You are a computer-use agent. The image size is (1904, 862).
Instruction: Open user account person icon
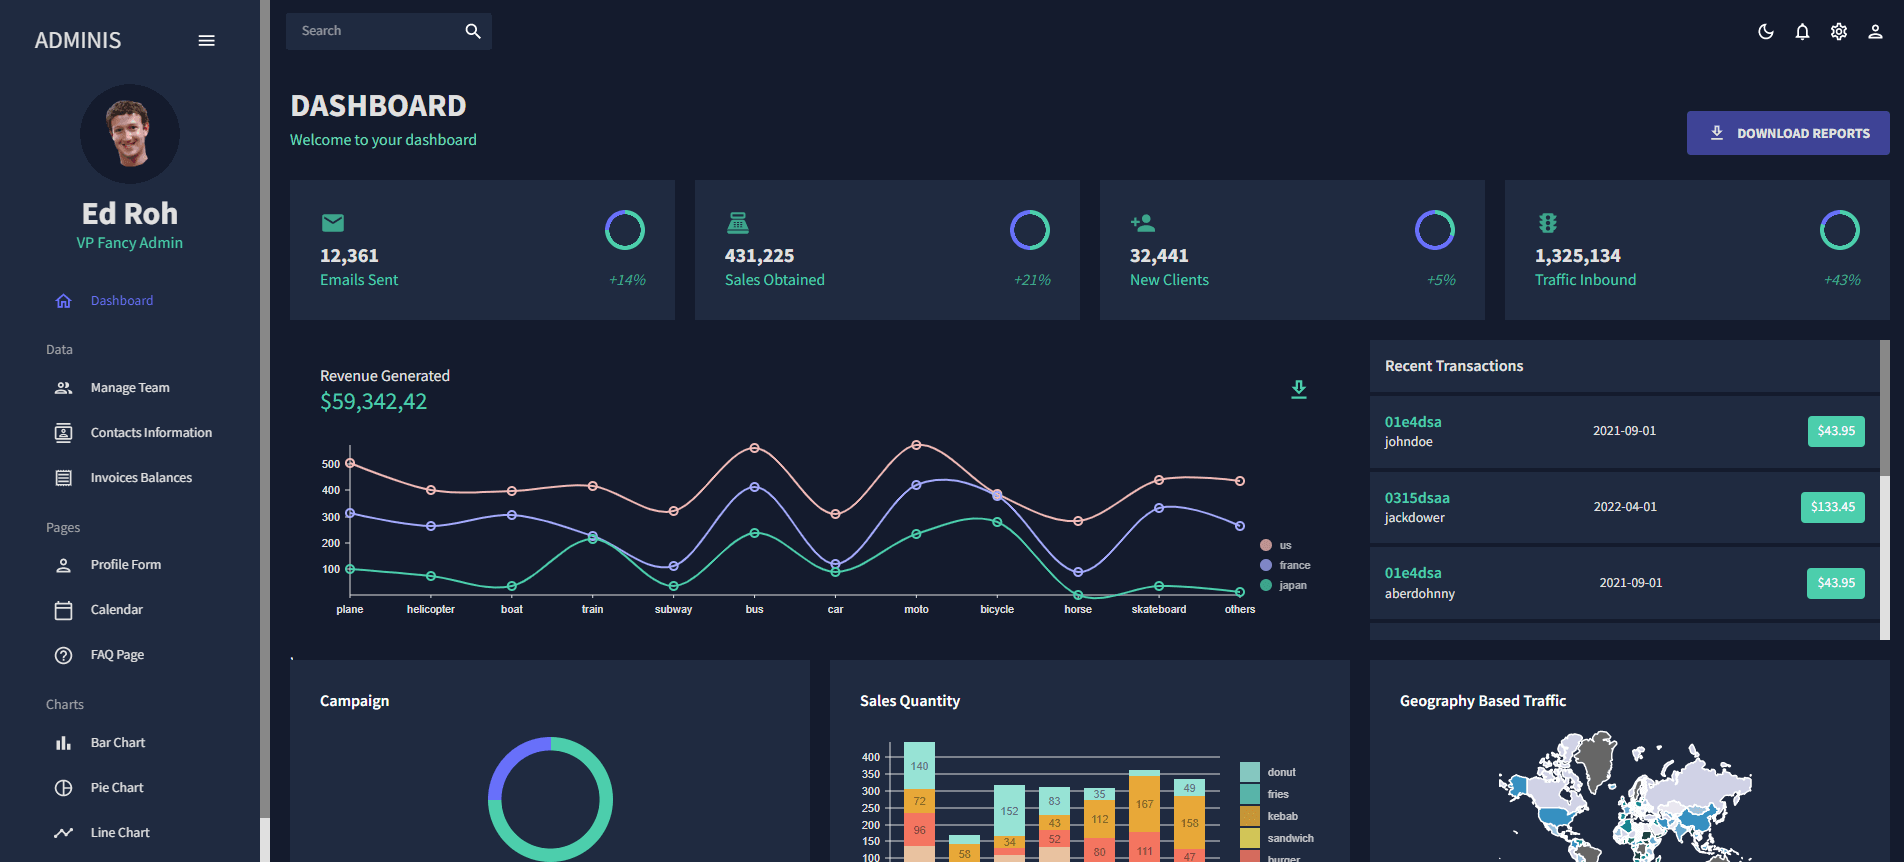point(1875,32)
